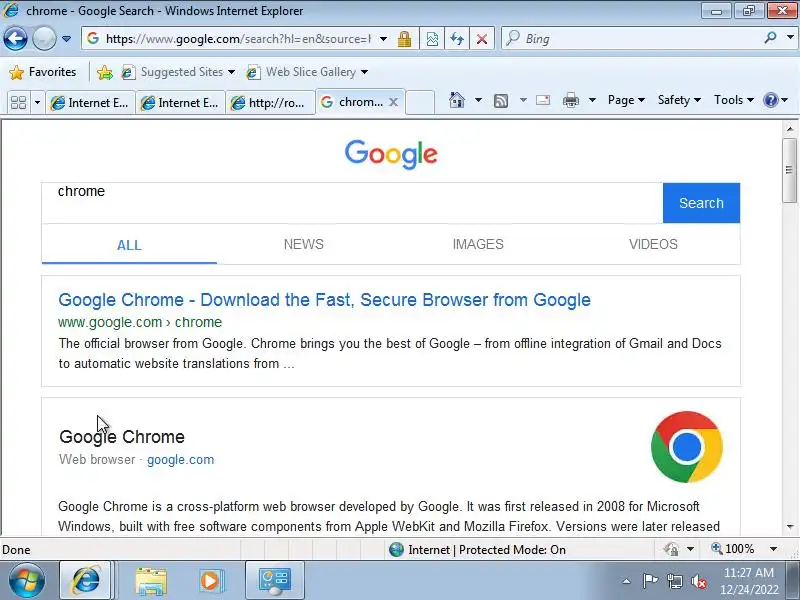Click the www.google.com › chrome URL text
The height and width of the screenshot is (600, 800).
coord(140,322)
